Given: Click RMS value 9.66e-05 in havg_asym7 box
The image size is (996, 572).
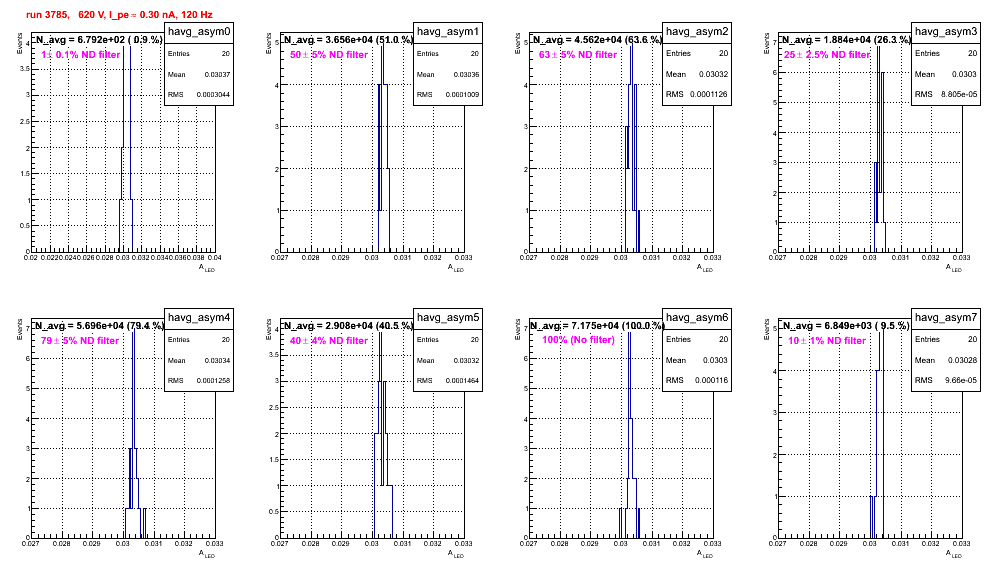Looking at the screenshot, I should tap(962, 380).
